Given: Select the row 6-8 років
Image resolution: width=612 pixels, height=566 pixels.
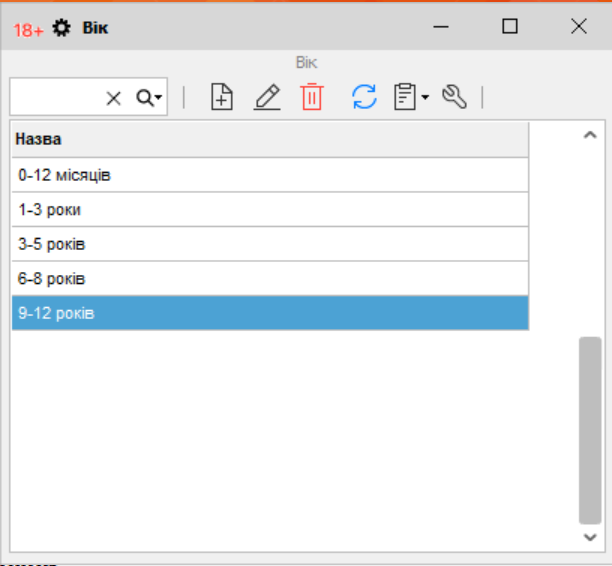Looking at the screenshot, I should pos(269,278).
